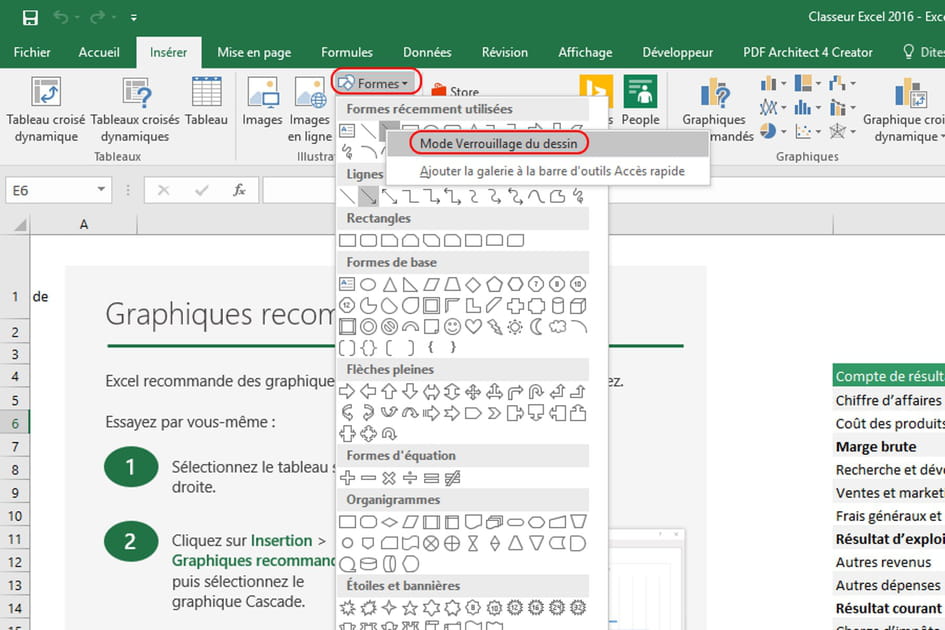The width and height of the screenshot is (945, 630).
Task: Select the smiley face shape
Action: 453,326
